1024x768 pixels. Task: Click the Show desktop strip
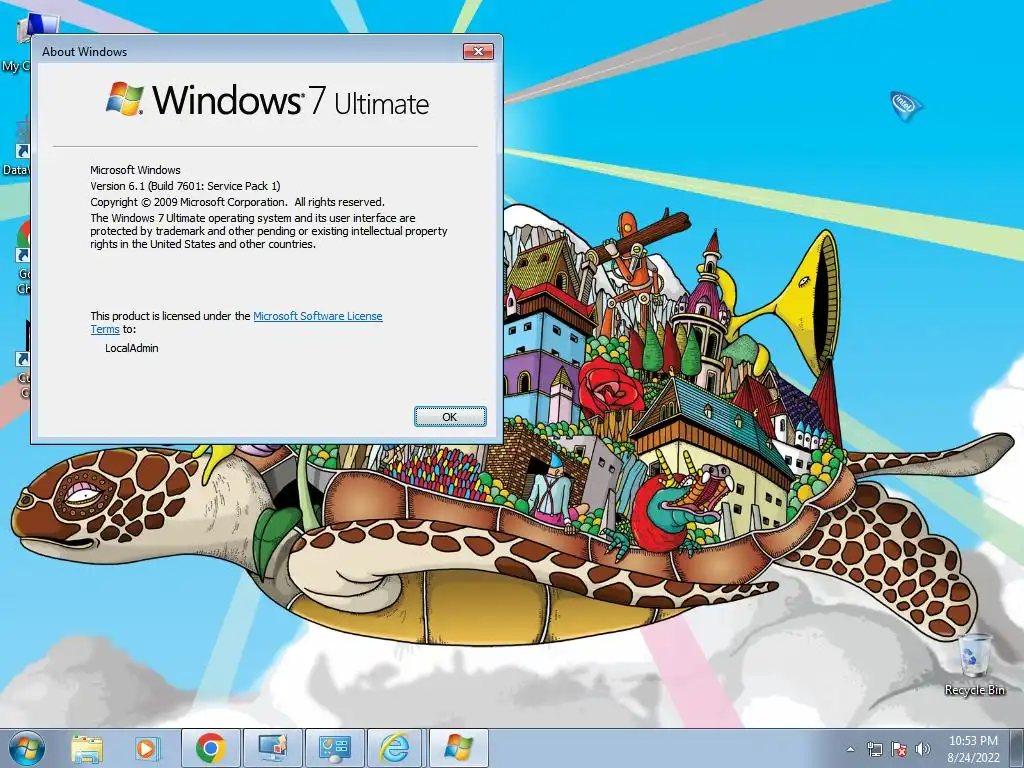coord(1017,749)
